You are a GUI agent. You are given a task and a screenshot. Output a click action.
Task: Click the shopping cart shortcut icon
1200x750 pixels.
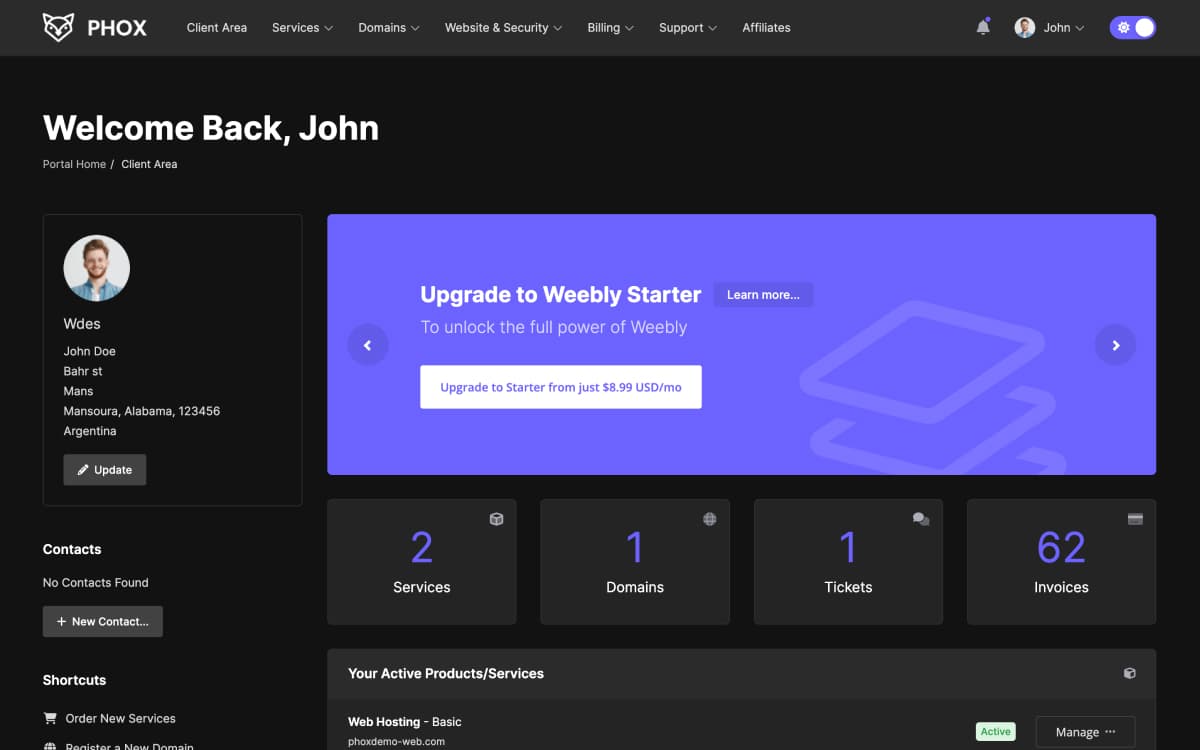[50, 718]
